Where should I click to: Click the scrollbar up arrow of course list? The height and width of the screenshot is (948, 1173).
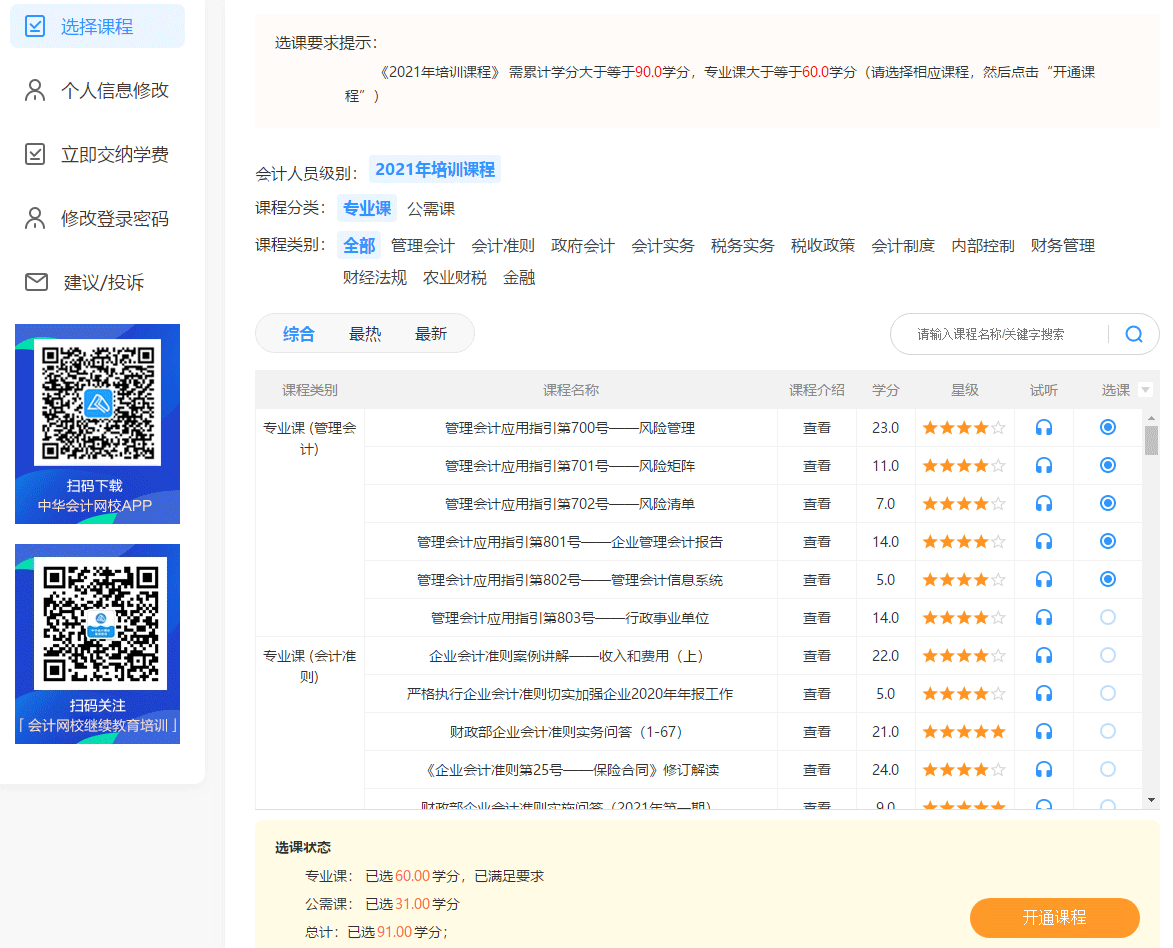tap(1151, 417)
